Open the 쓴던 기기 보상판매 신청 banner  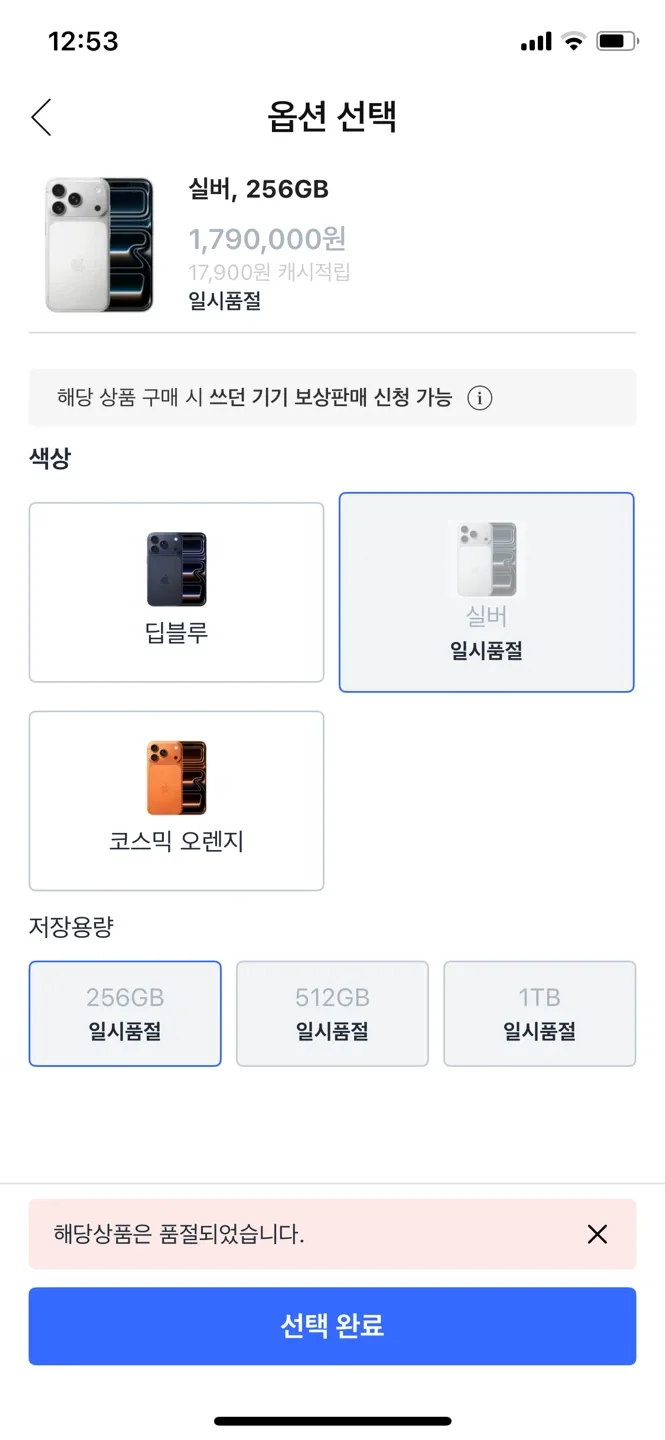pyautogui.click(x=332, y=398)
